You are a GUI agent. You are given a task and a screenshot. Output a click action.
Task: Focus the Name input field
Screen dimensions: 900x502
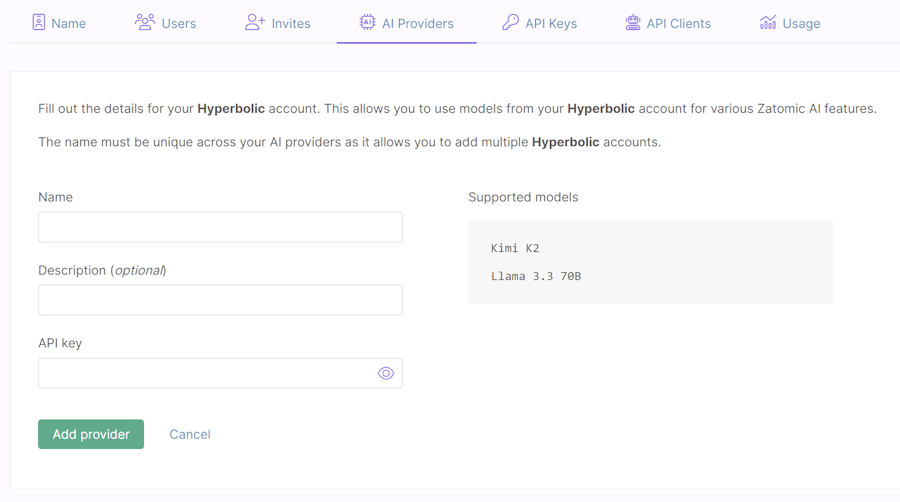tap(220, 227)
